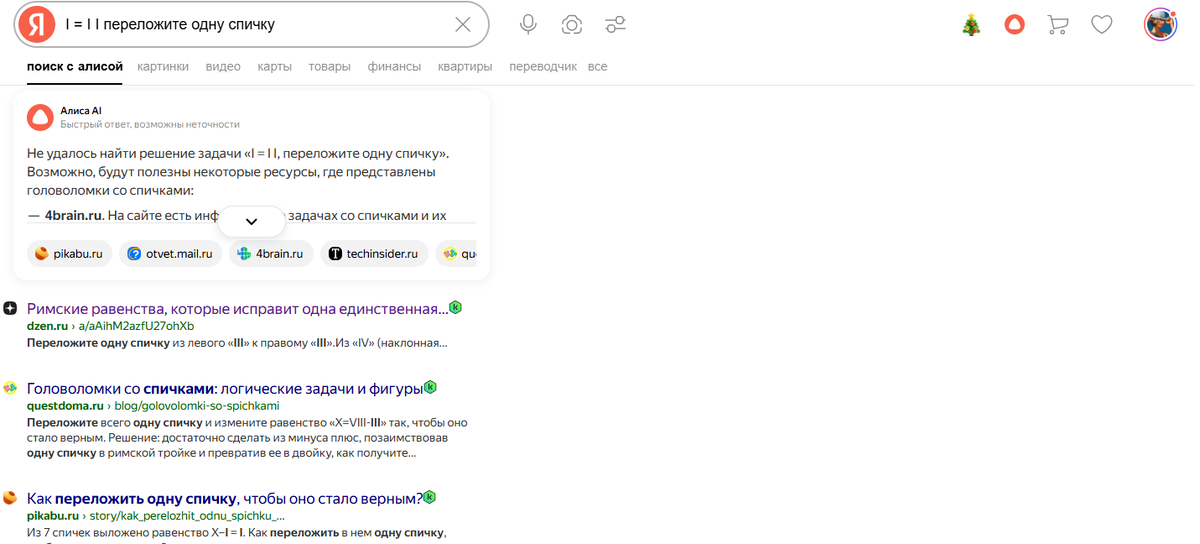Switch to 'переводчик' tab
The width and height of the screenshot is (1200, 544).
click(543, 67)
